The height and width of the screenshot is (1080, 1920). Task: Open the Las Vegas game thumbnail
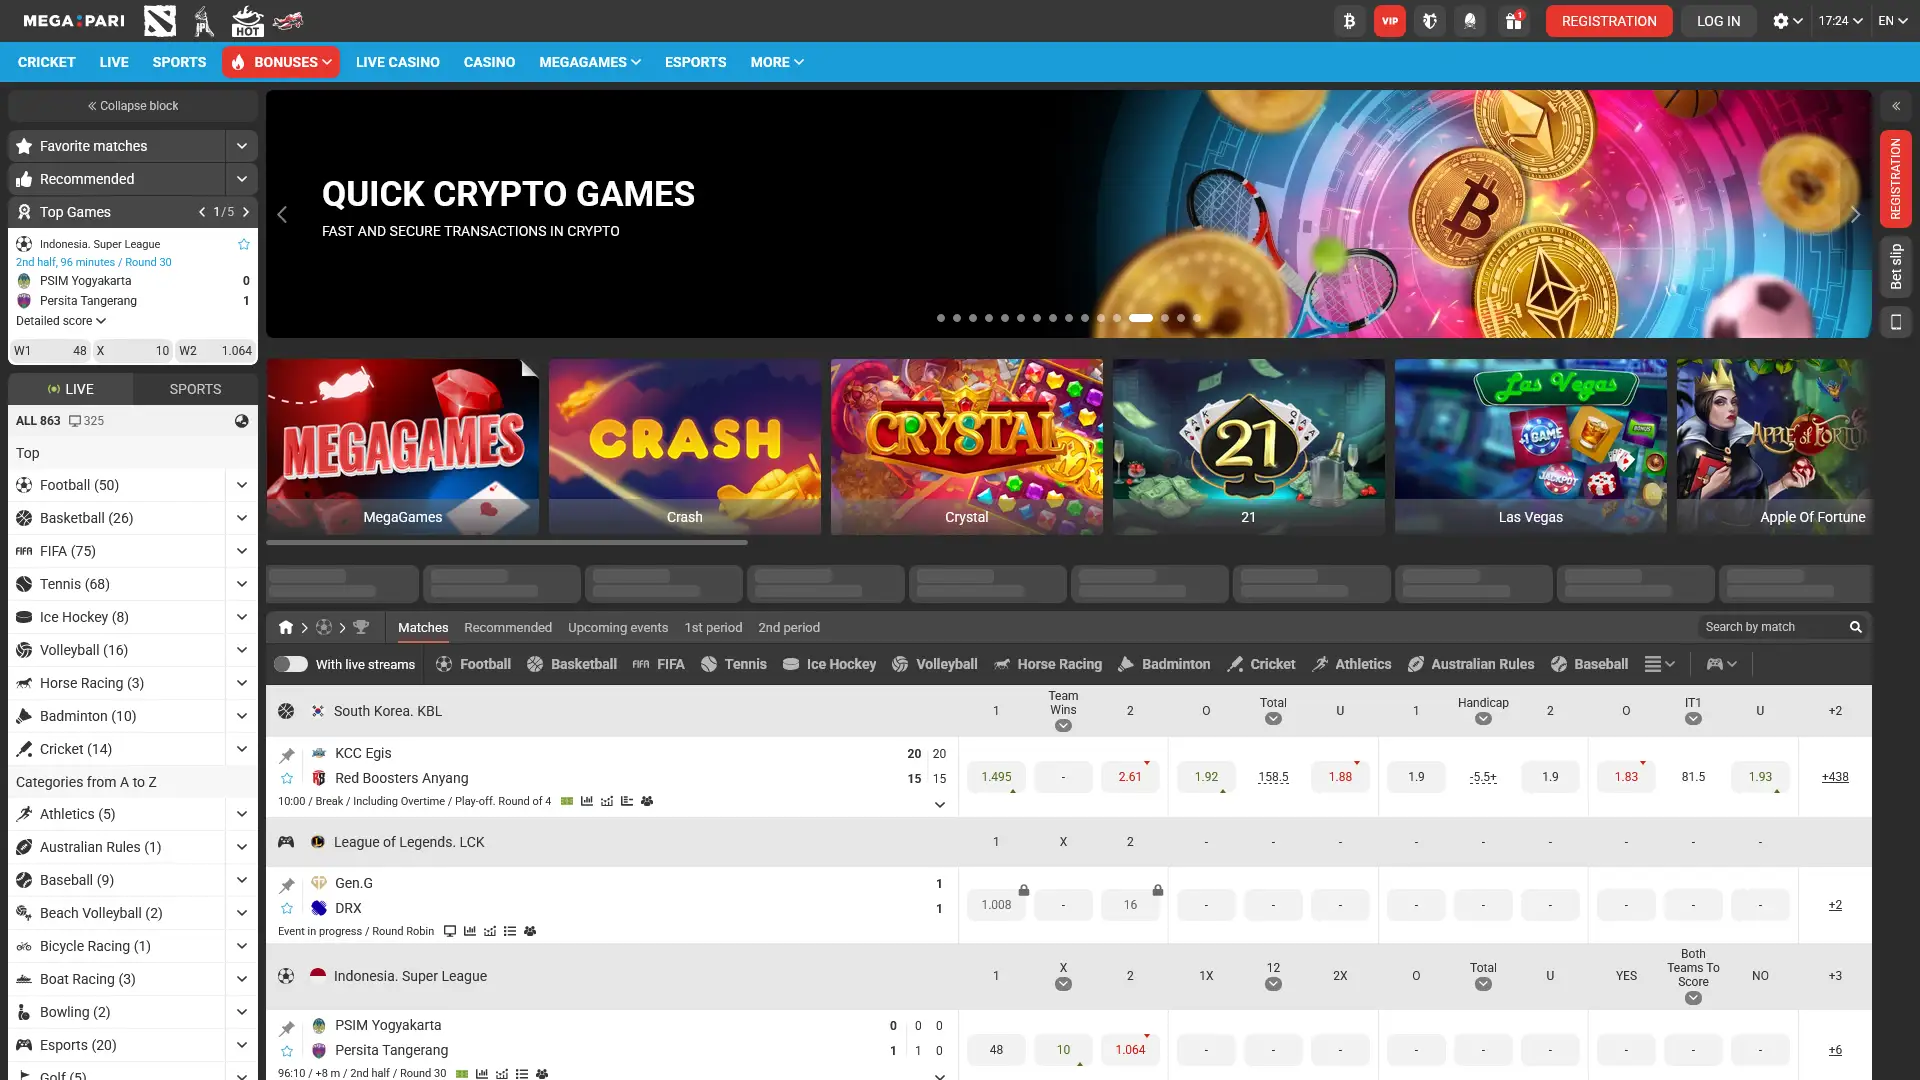1531,446
